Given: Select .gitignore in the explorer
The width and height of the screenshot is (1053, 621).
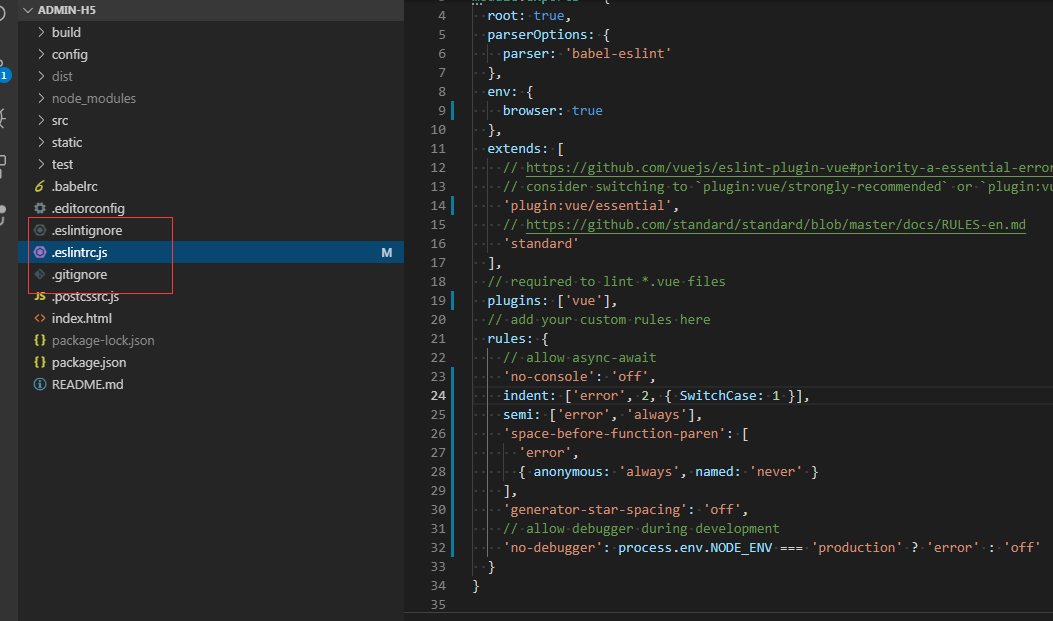Looking at the screenshot, I should [x=80, y=274].
